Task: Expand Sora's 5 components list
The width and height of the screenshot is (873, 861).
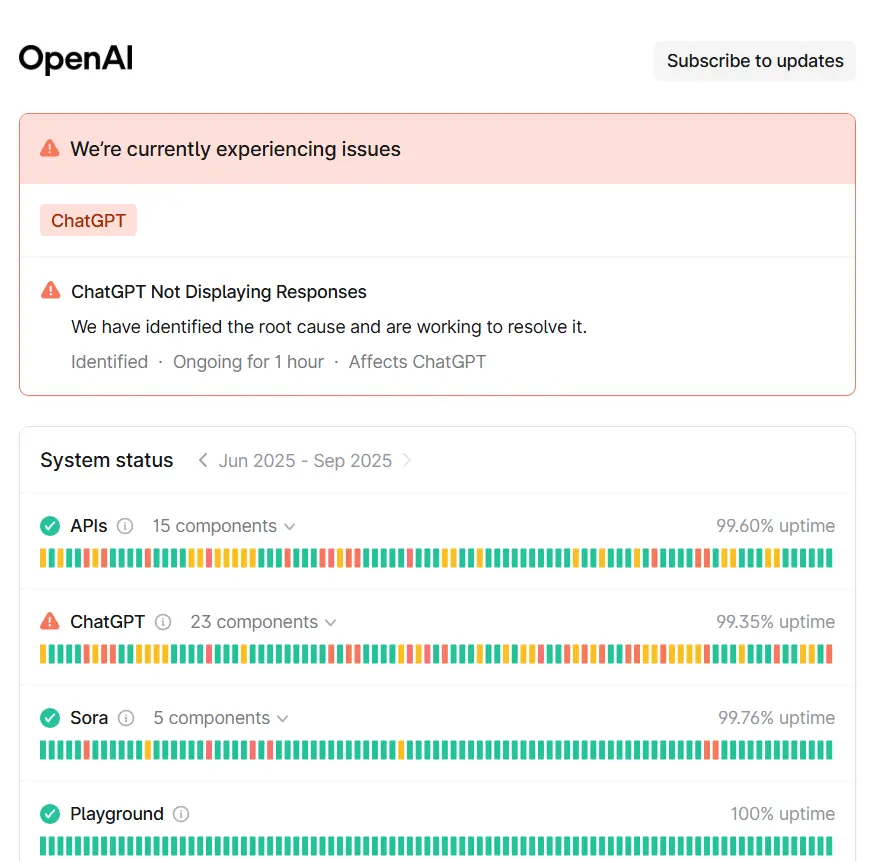Action: [x=220, y=718]
